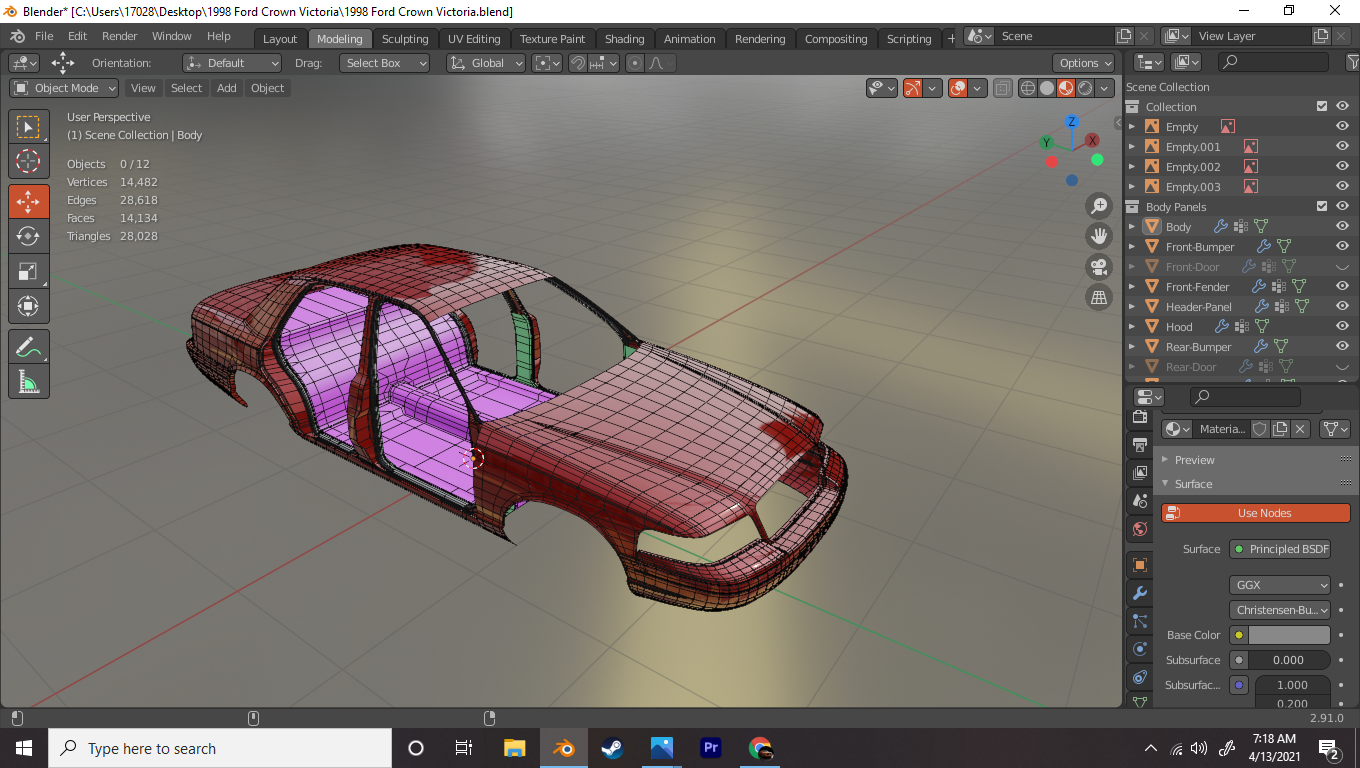
Task: Open the Object Mode dropdown
Action: [64, 88]
